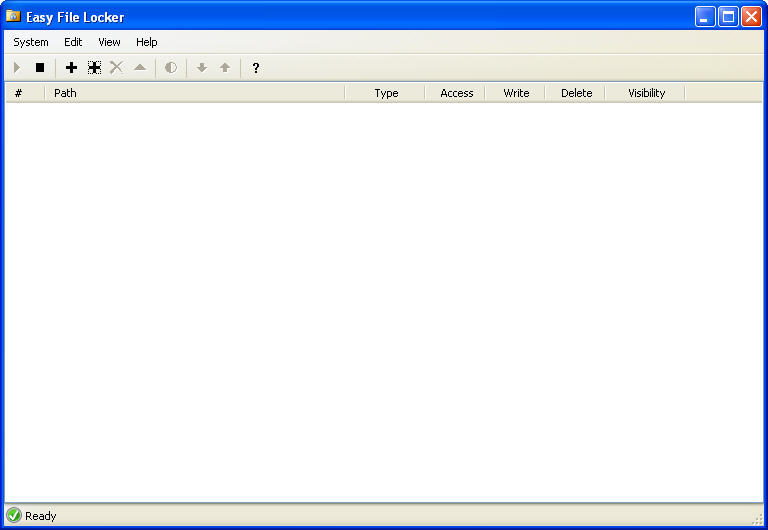Click the Move Up arrow icon
Screen dimensions: 768x530
pos(225,68)
